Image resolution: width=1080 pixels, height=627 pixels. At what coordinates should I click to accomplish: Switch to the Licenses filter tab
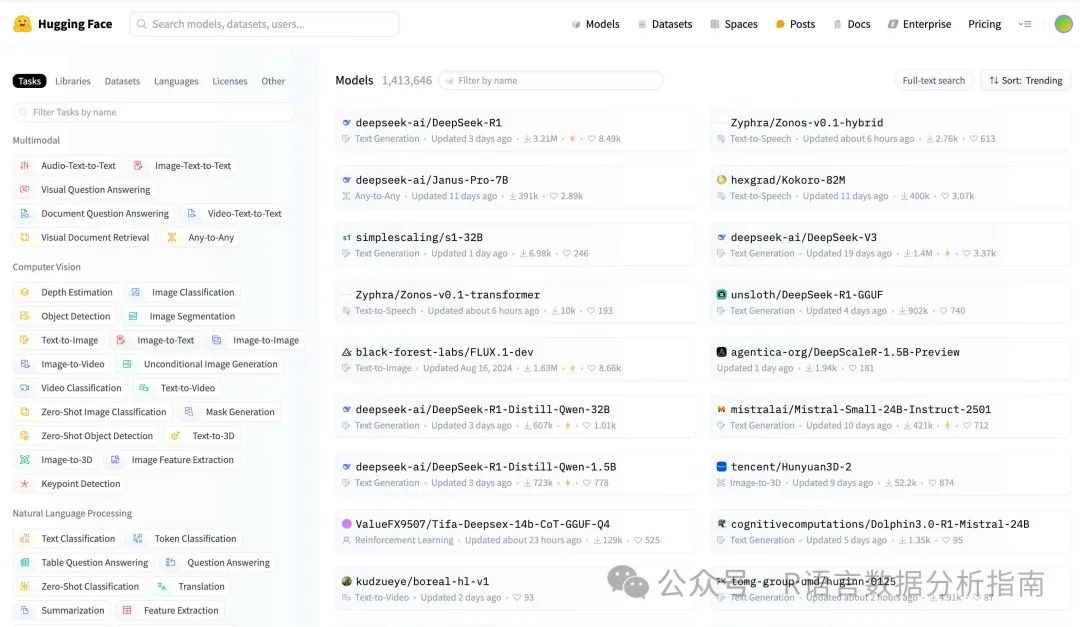pos(229,81)
